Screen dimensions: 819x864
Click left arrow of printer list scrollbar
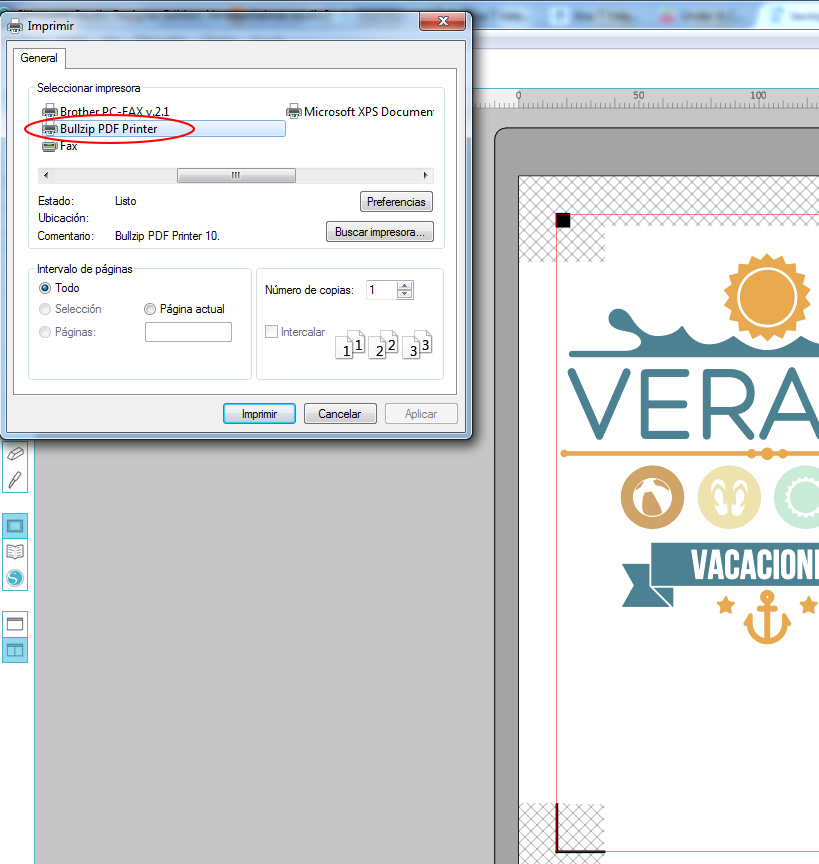click(x=46, y=176)
